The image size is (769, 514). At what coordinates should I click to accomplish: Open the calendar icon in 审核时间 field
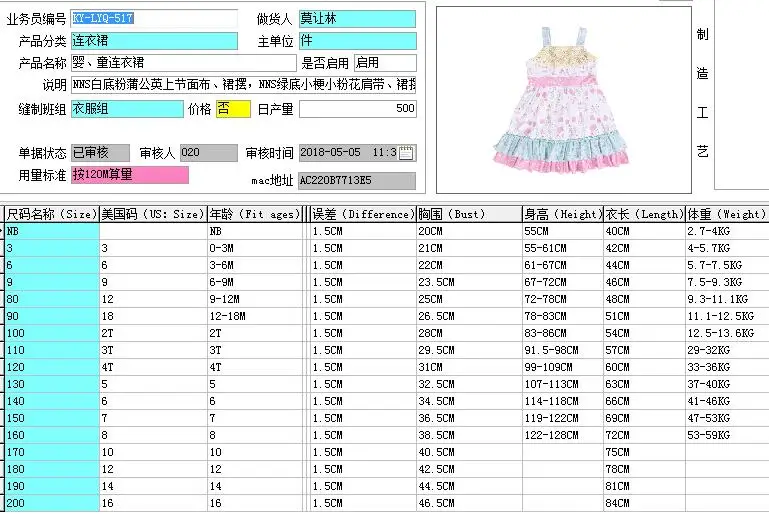point(406,153)
